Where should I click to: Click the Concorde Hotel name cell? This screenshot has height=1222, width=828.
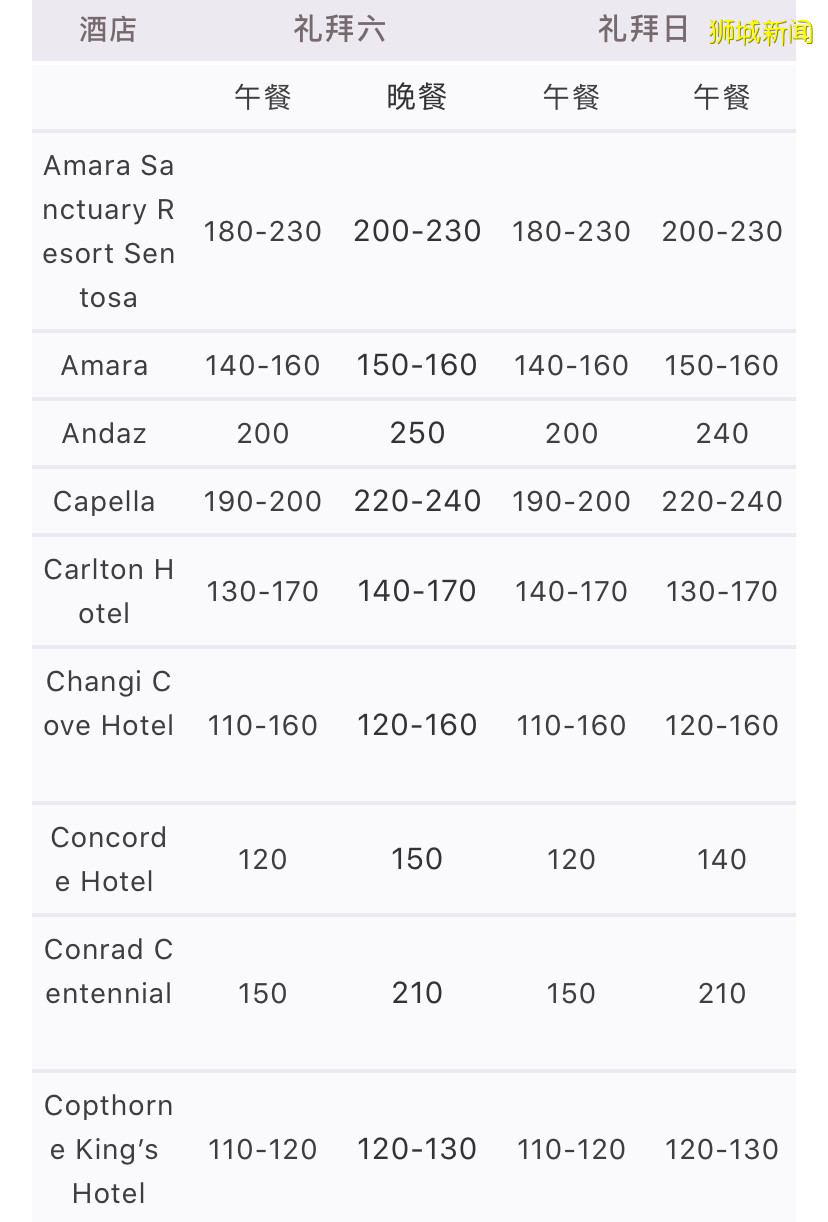pos(108,859)
